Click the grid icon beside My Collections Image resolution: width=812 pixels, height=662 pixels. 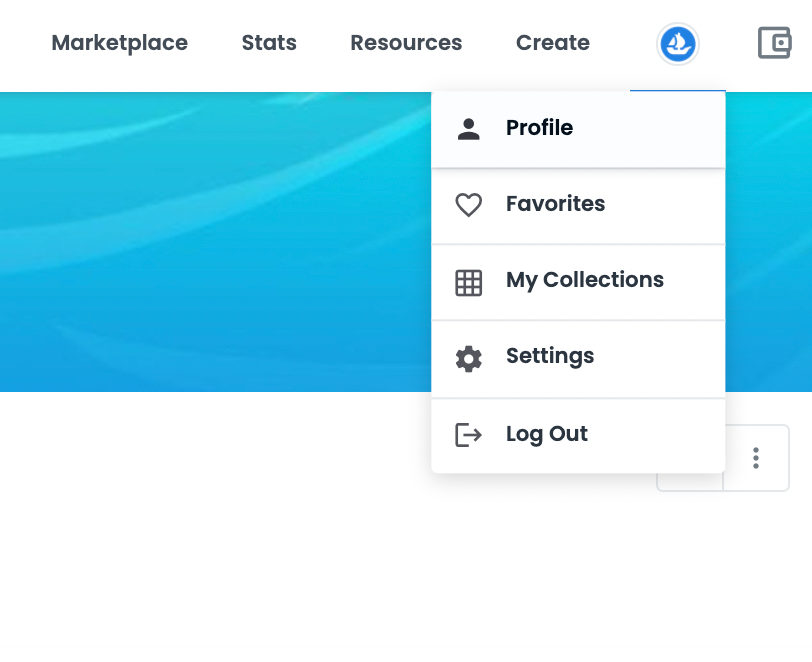pyautogui.click(x=469, y=283)
